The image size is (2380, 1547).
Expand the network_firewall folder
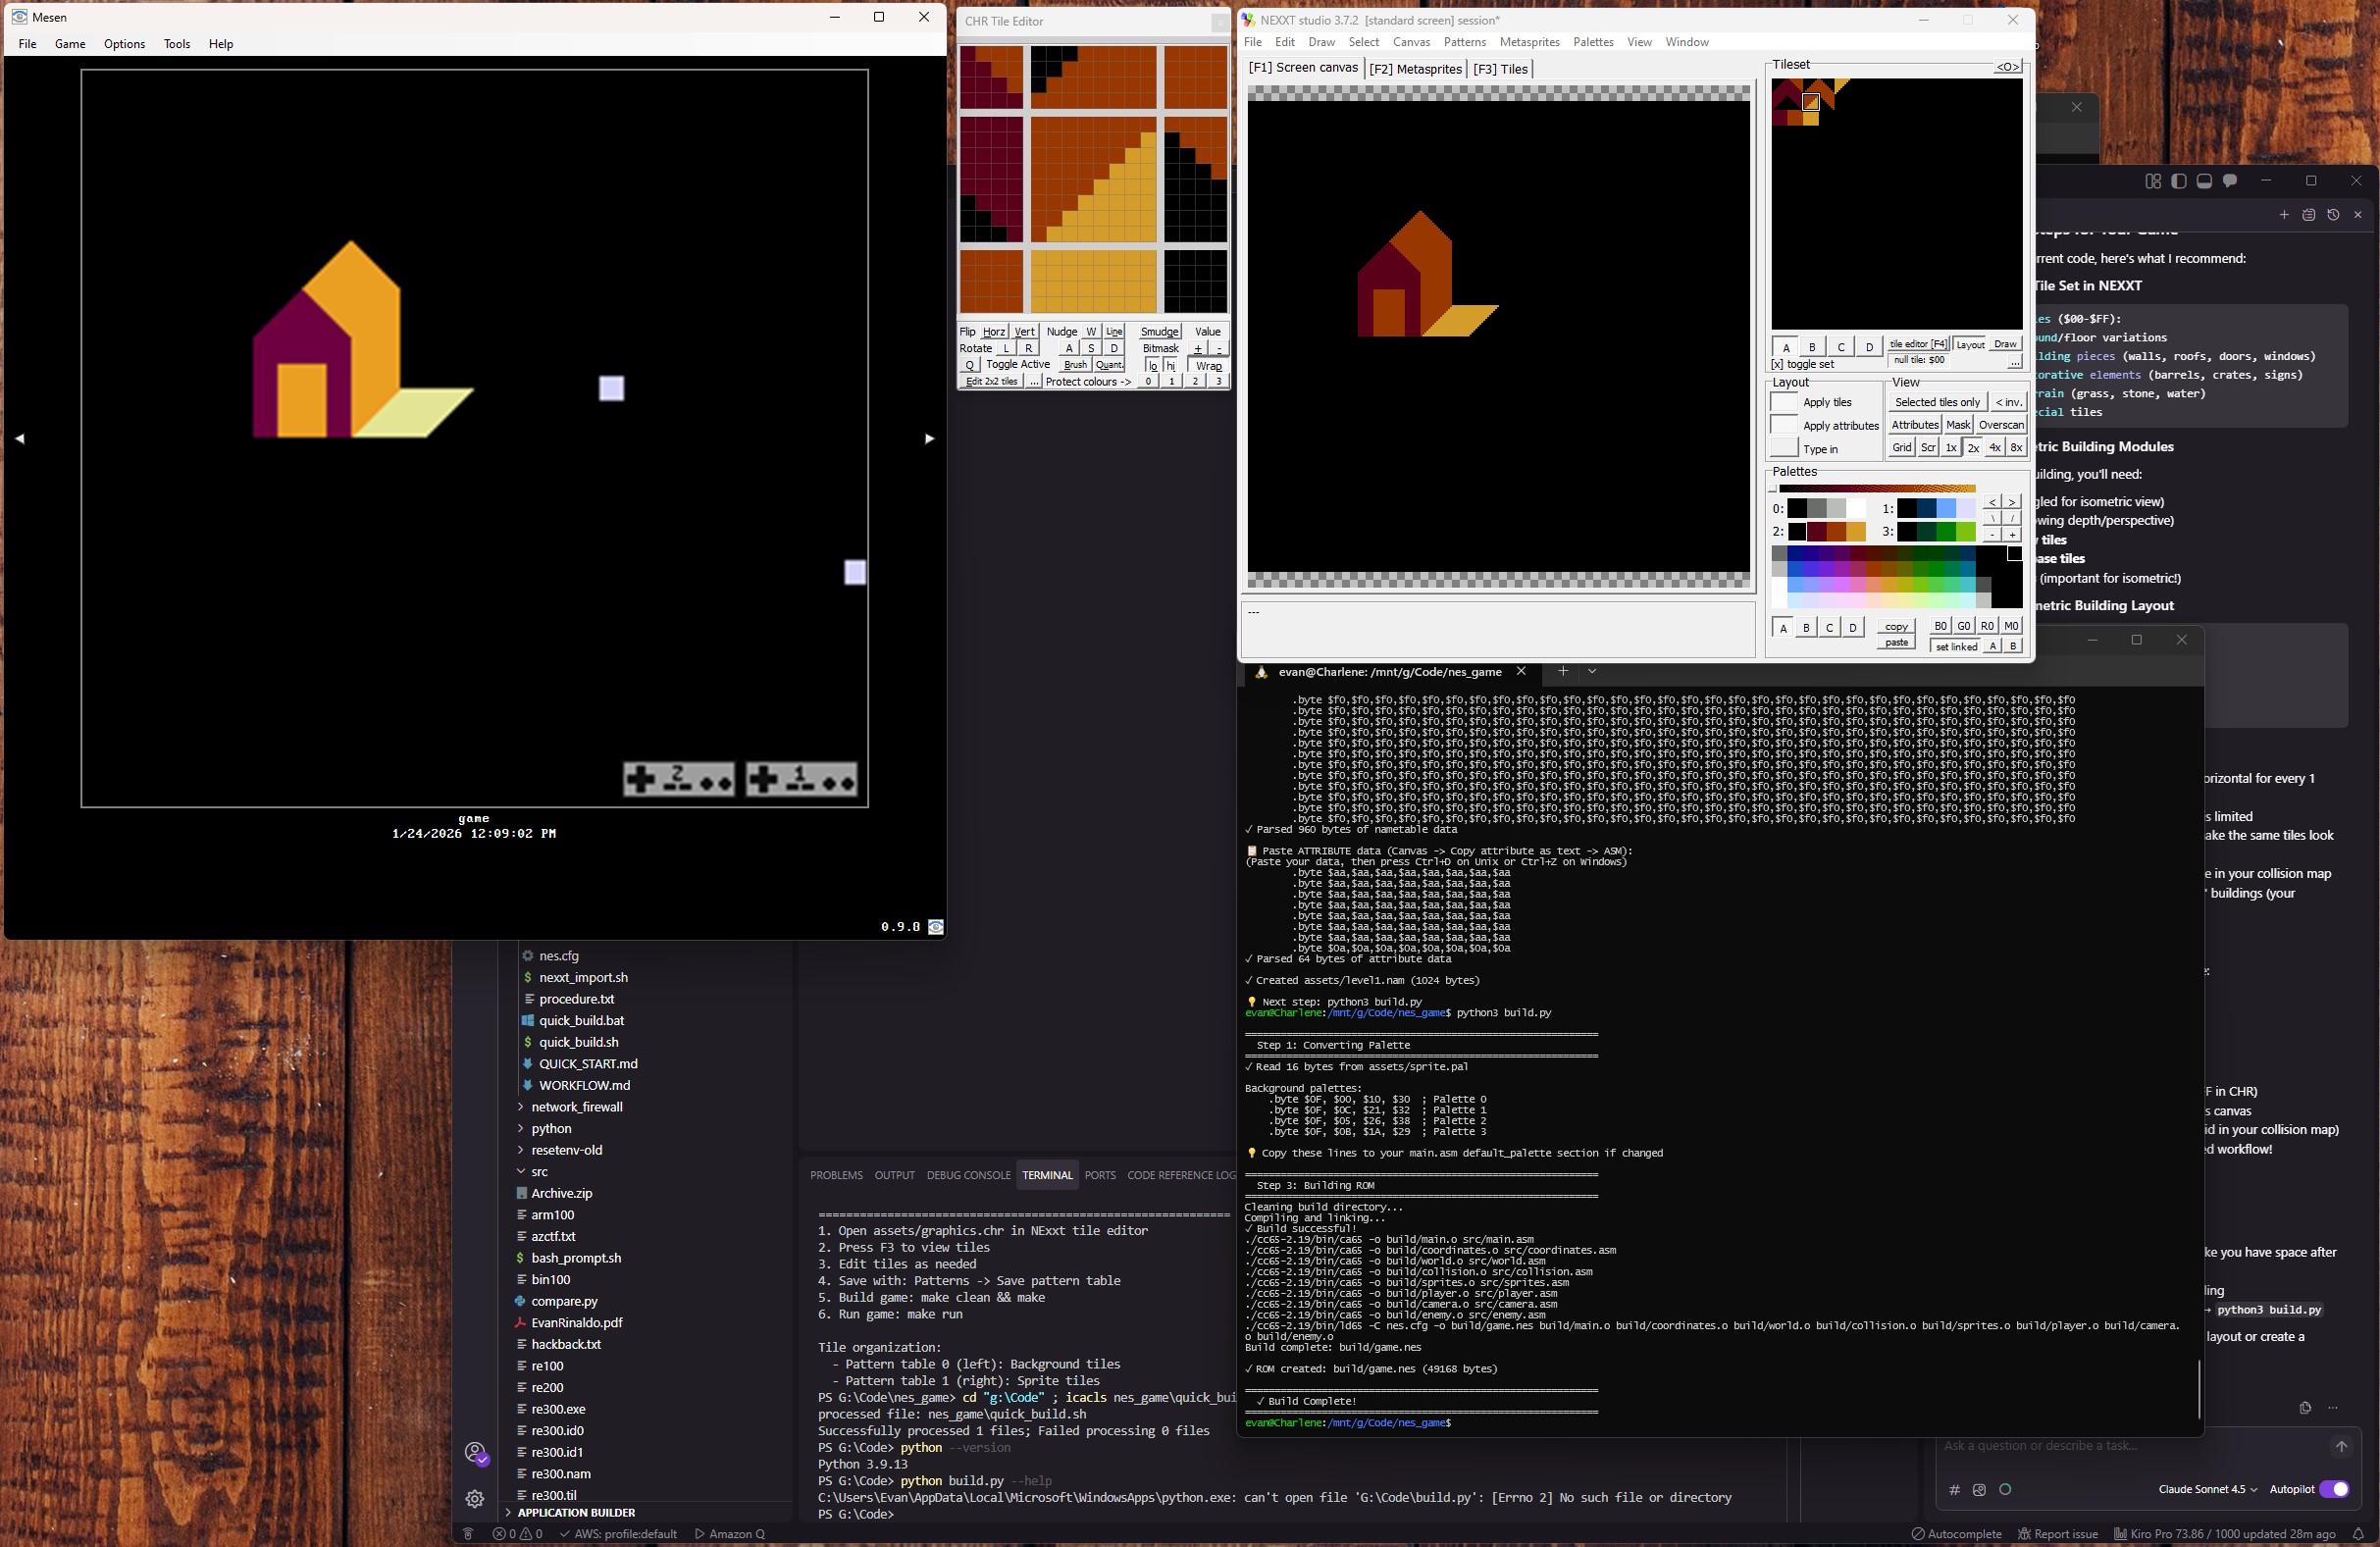[x=576, y=1107]
